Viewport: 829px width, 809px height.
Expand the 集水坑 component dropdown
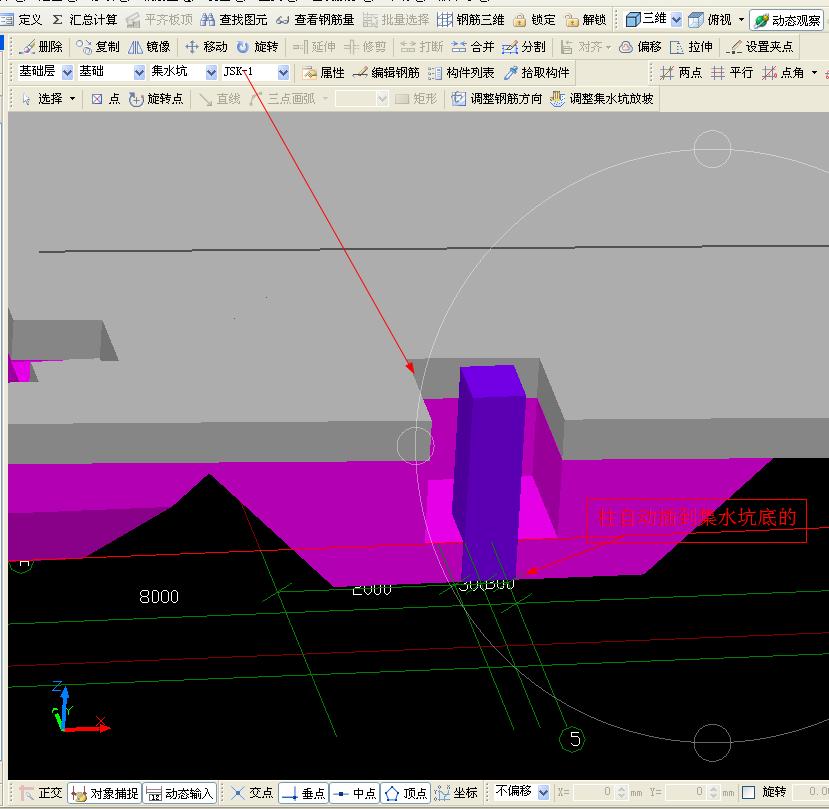click(x=211, y=72)
